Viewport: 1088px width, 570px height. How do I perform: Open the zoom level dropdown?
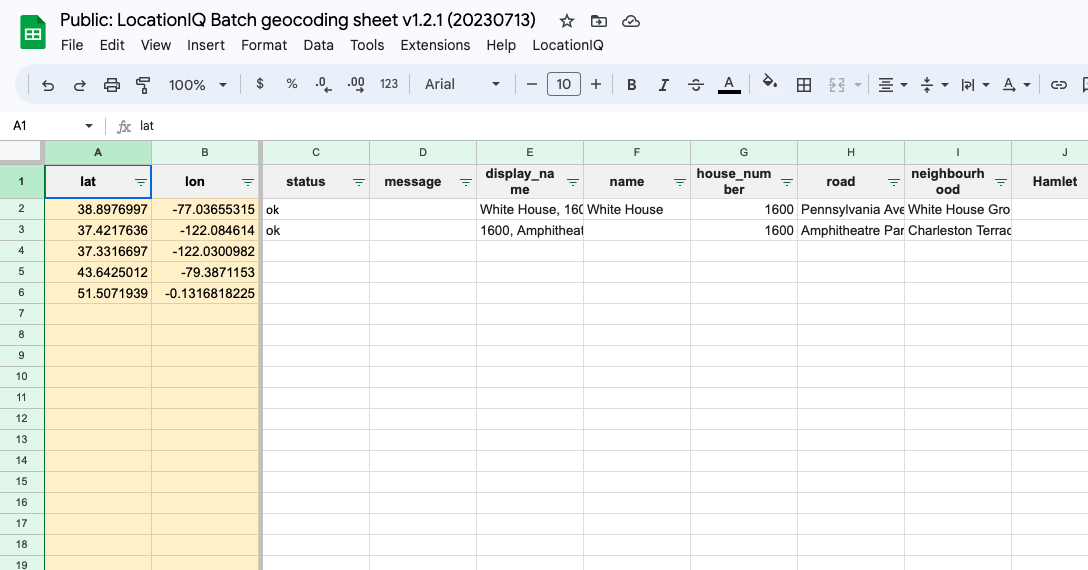198,85
